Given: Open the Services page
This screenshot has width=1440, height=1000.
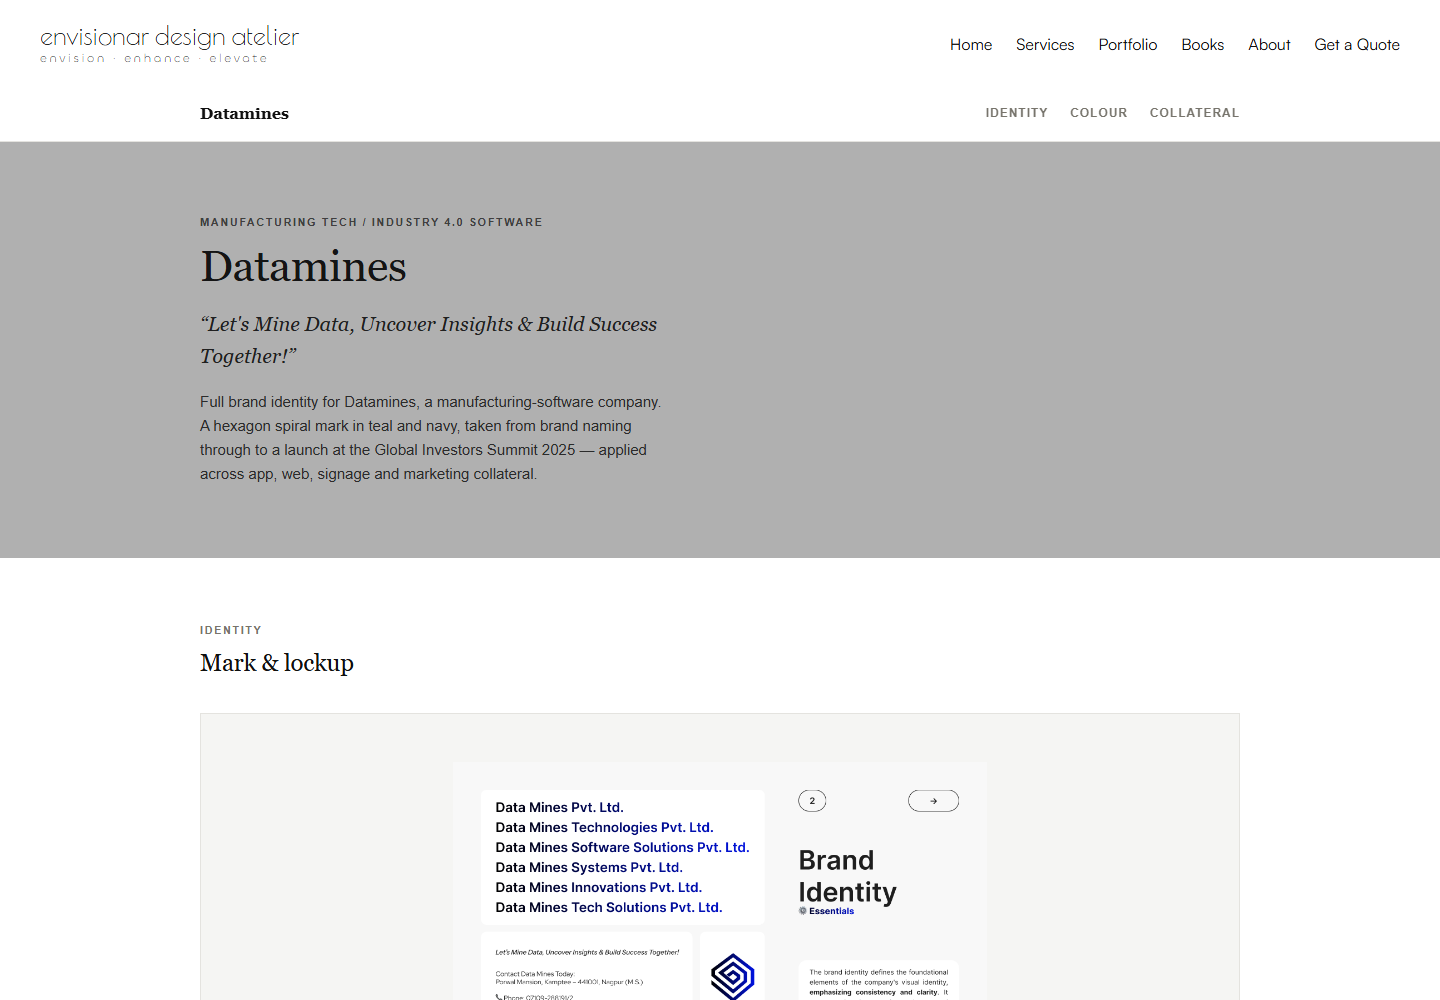Looking at the screenshot, I should [1045, 45].
